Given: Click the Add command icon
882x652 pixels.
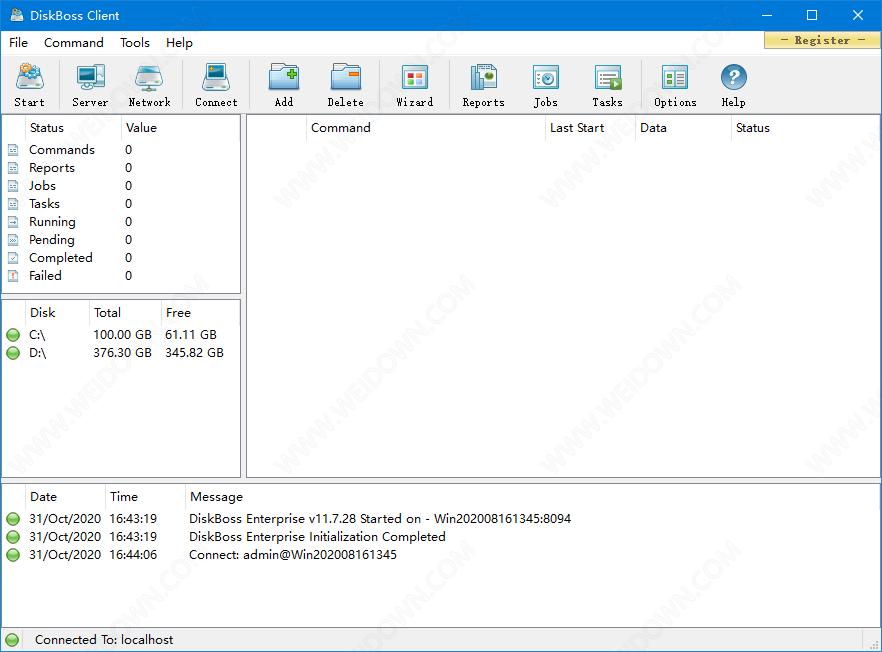Looking at the screenshot, I should click(284, 77).
